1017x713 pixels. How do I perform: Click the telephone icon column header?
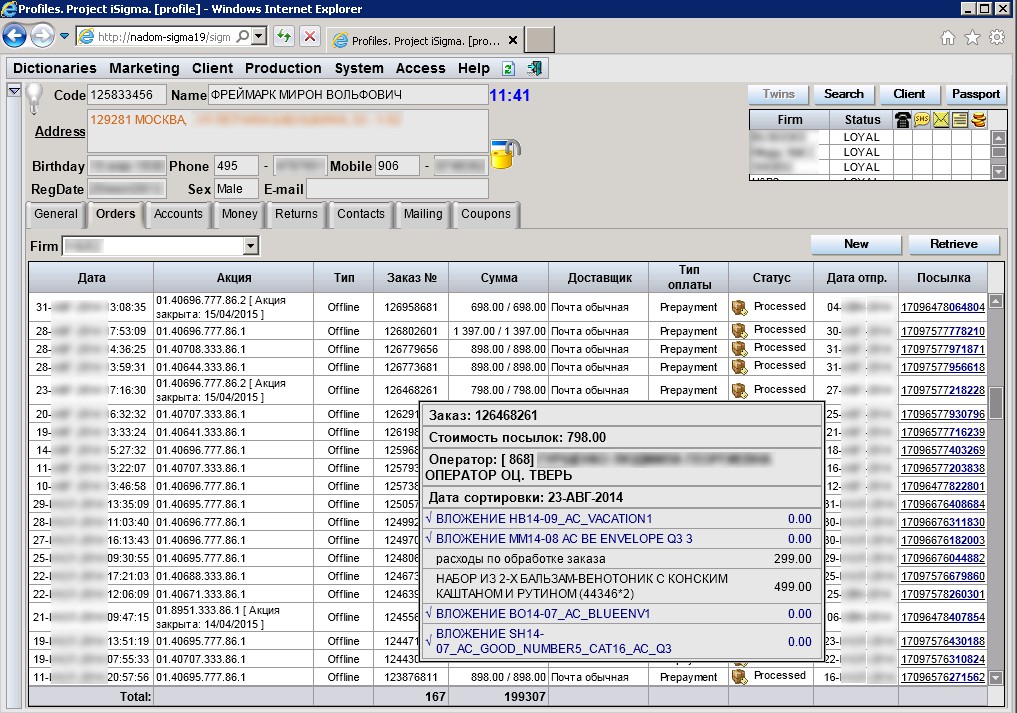902,120
